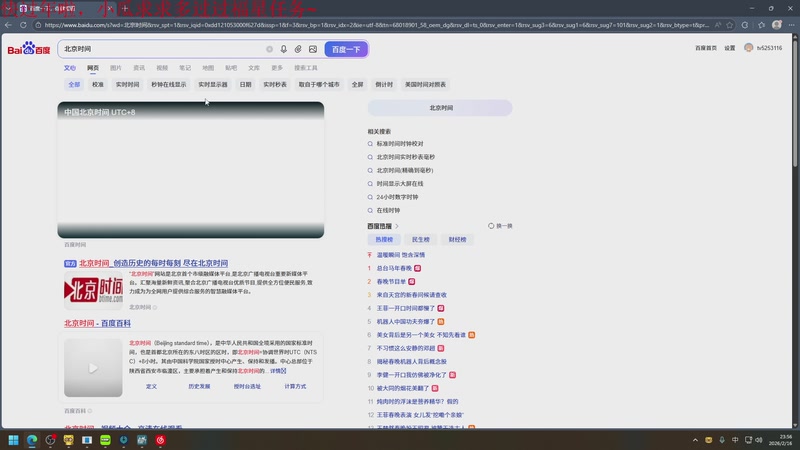The width and height of the screenshot is (800, 450).
Task: Clear the search box with the X icon
Action: (269, 49)
